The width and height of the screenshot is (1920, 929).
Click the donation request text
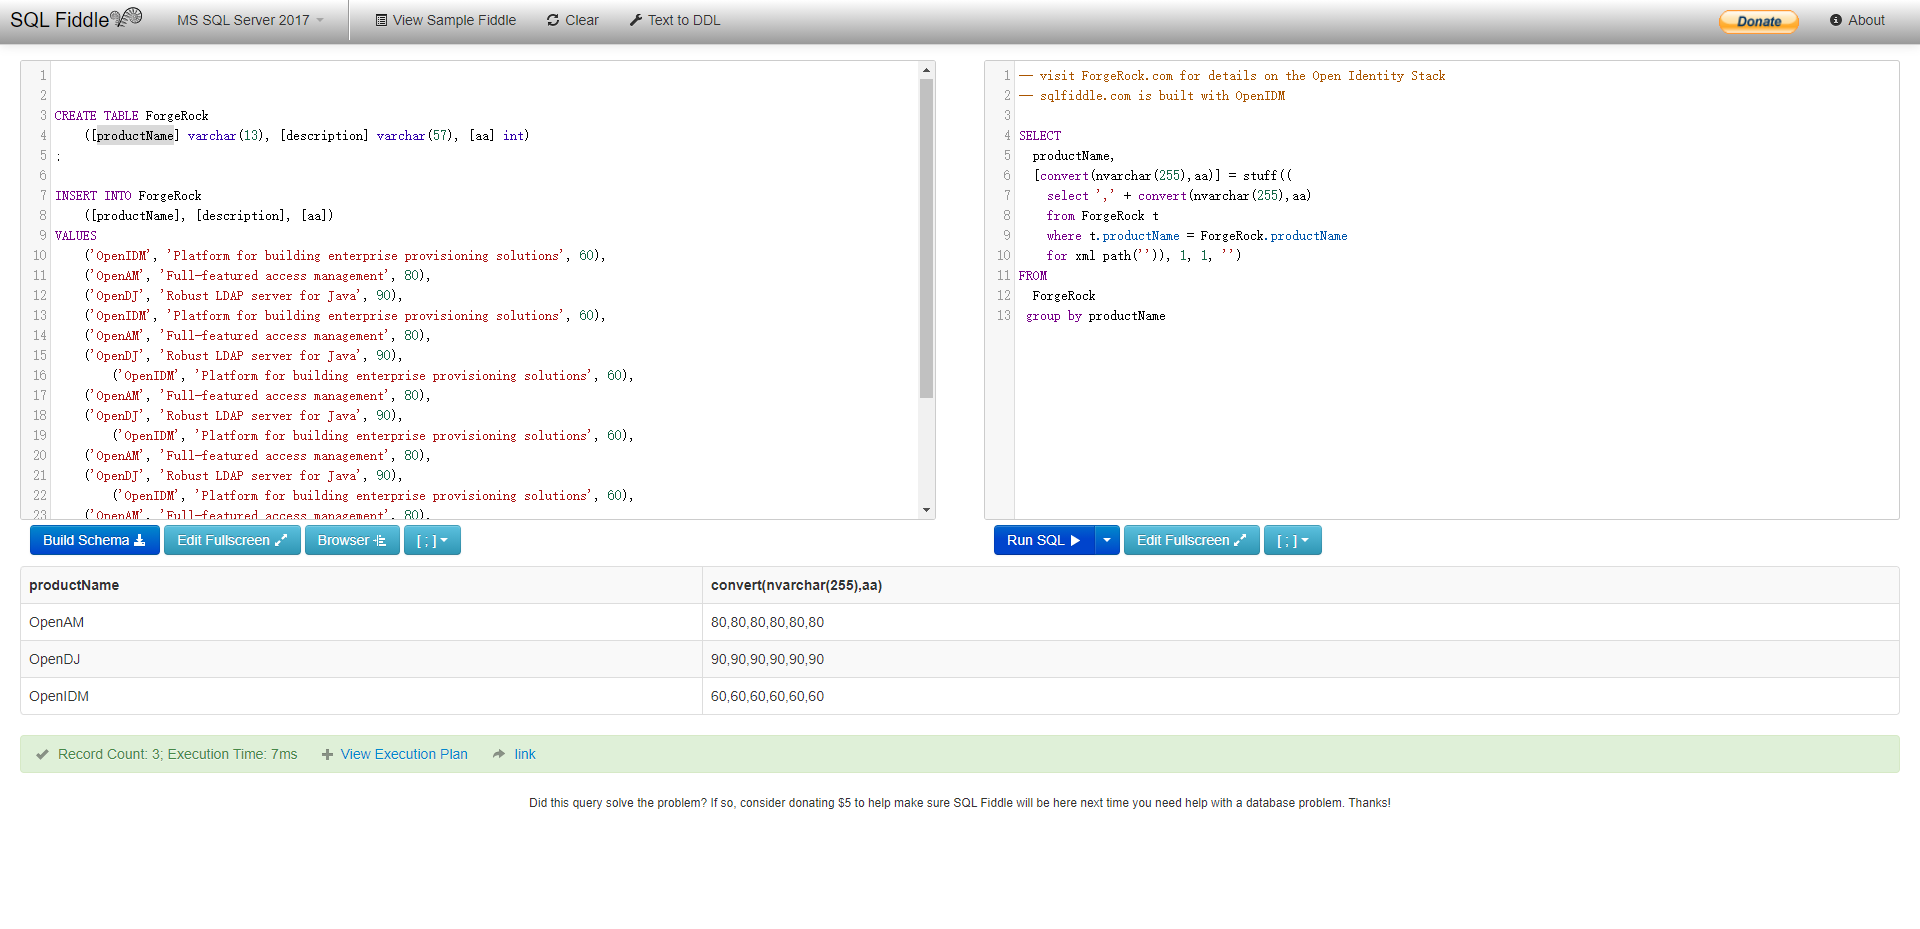point(960,803)
